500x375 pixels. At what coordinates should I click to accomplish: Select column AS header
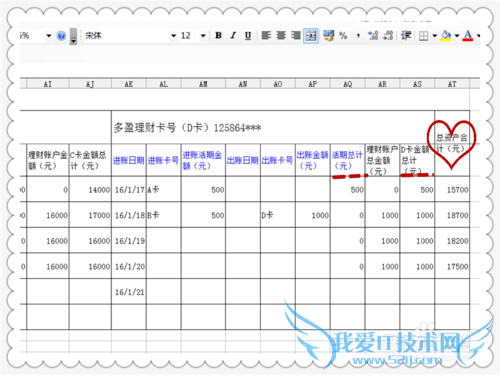point(417,84)
